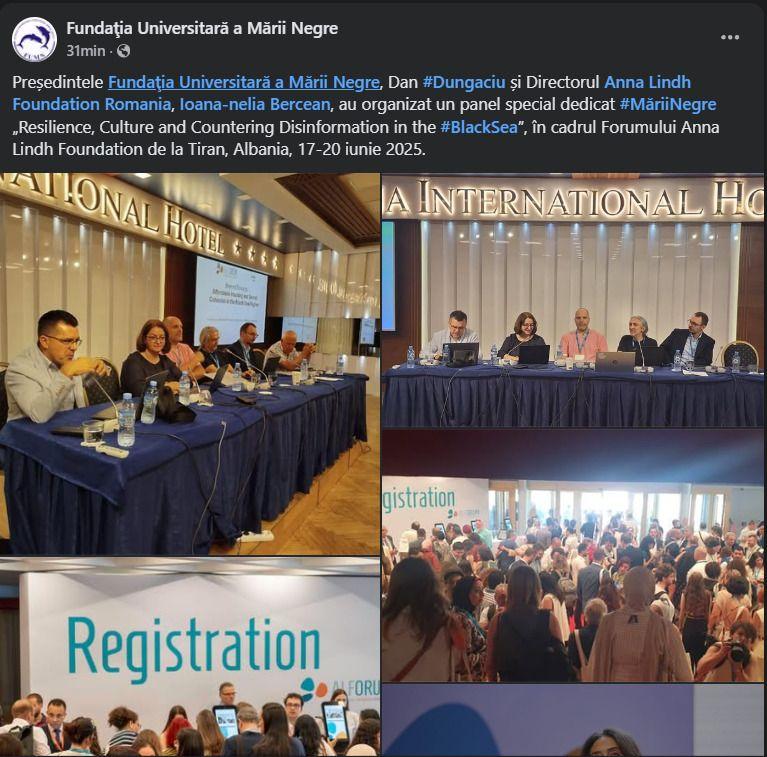Image resolution: width=767 pixels, height=757 pixels.
Task: Open angled panel table photo
Action: click(190, 364)
